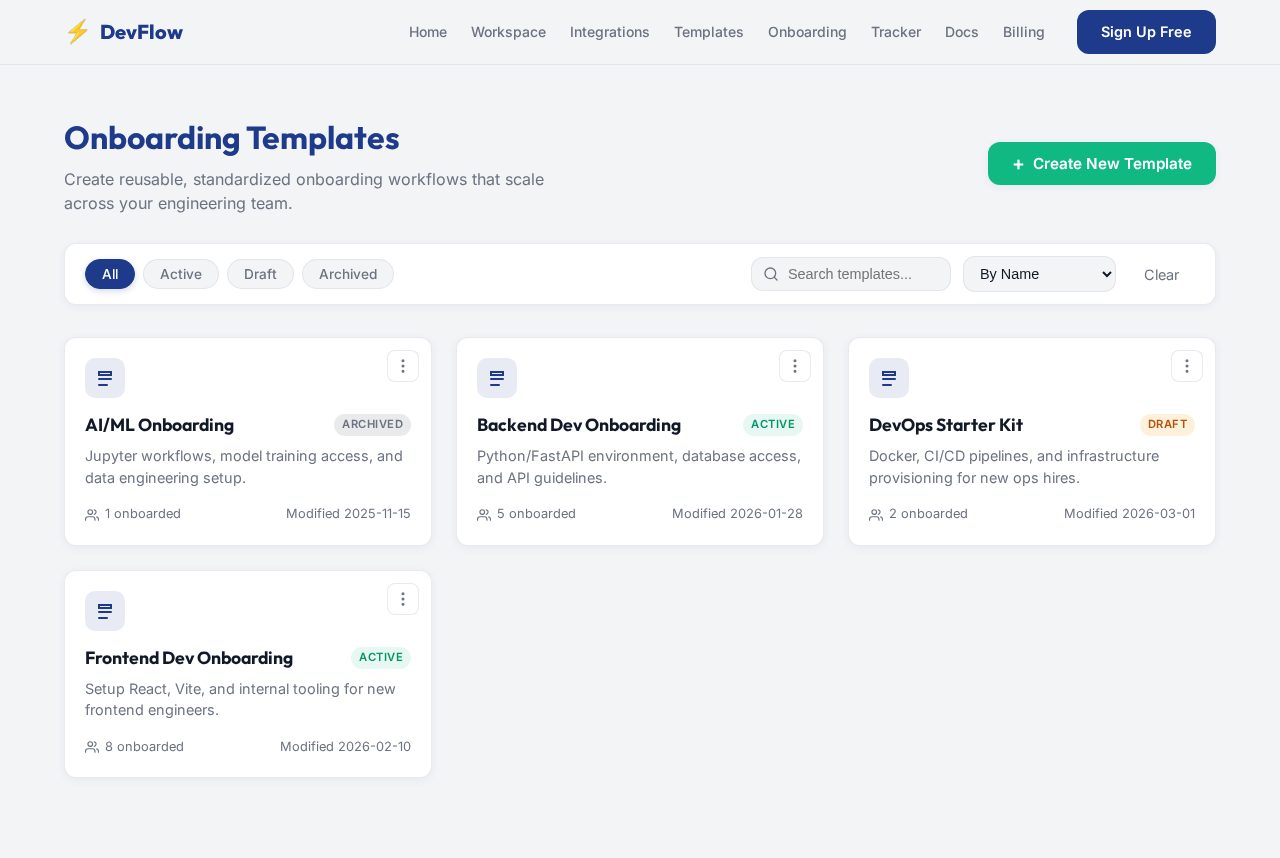Screen dimensions: 1280x858
Task: Filter templates by Active status
Action: 181,274
